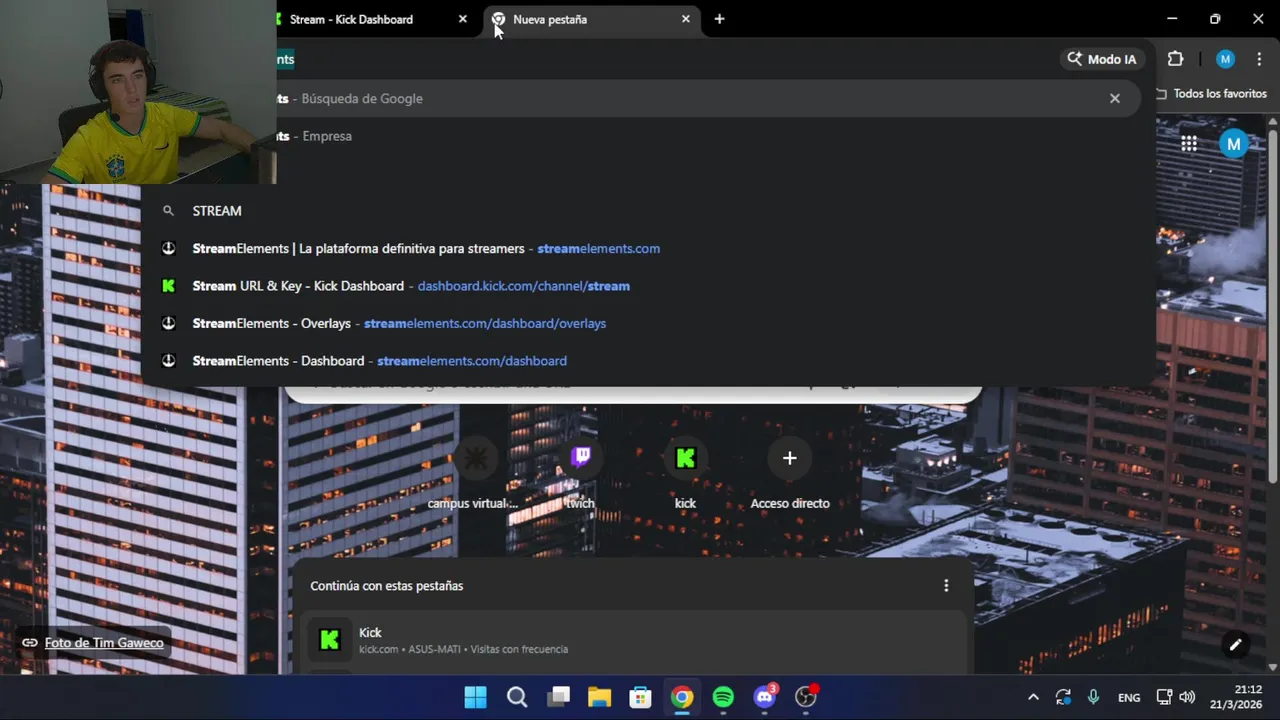Open Windows Start menu

[476, 697]
